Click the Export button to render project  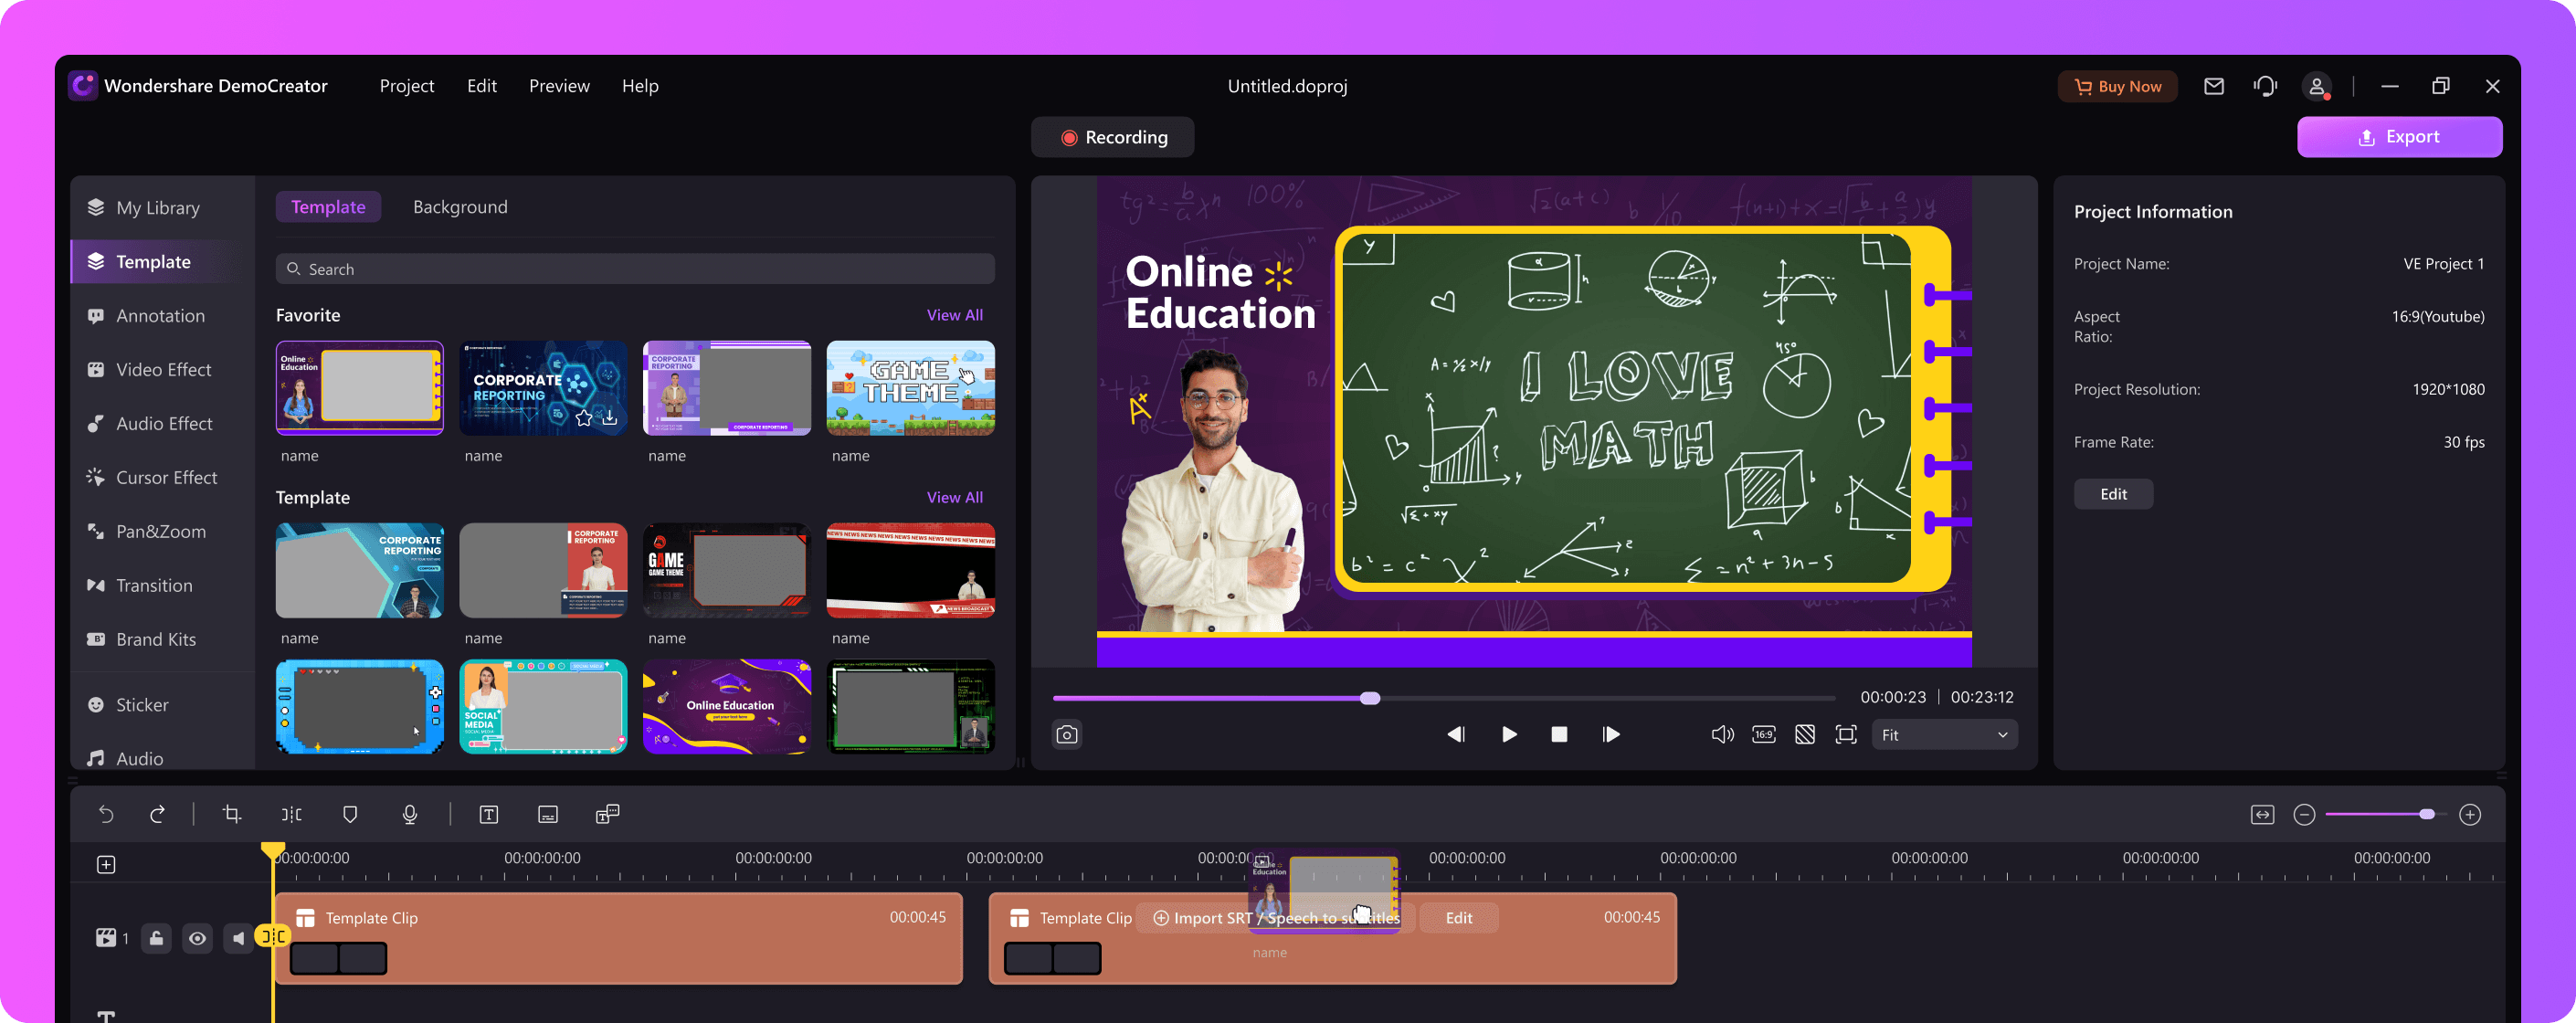2401,136
